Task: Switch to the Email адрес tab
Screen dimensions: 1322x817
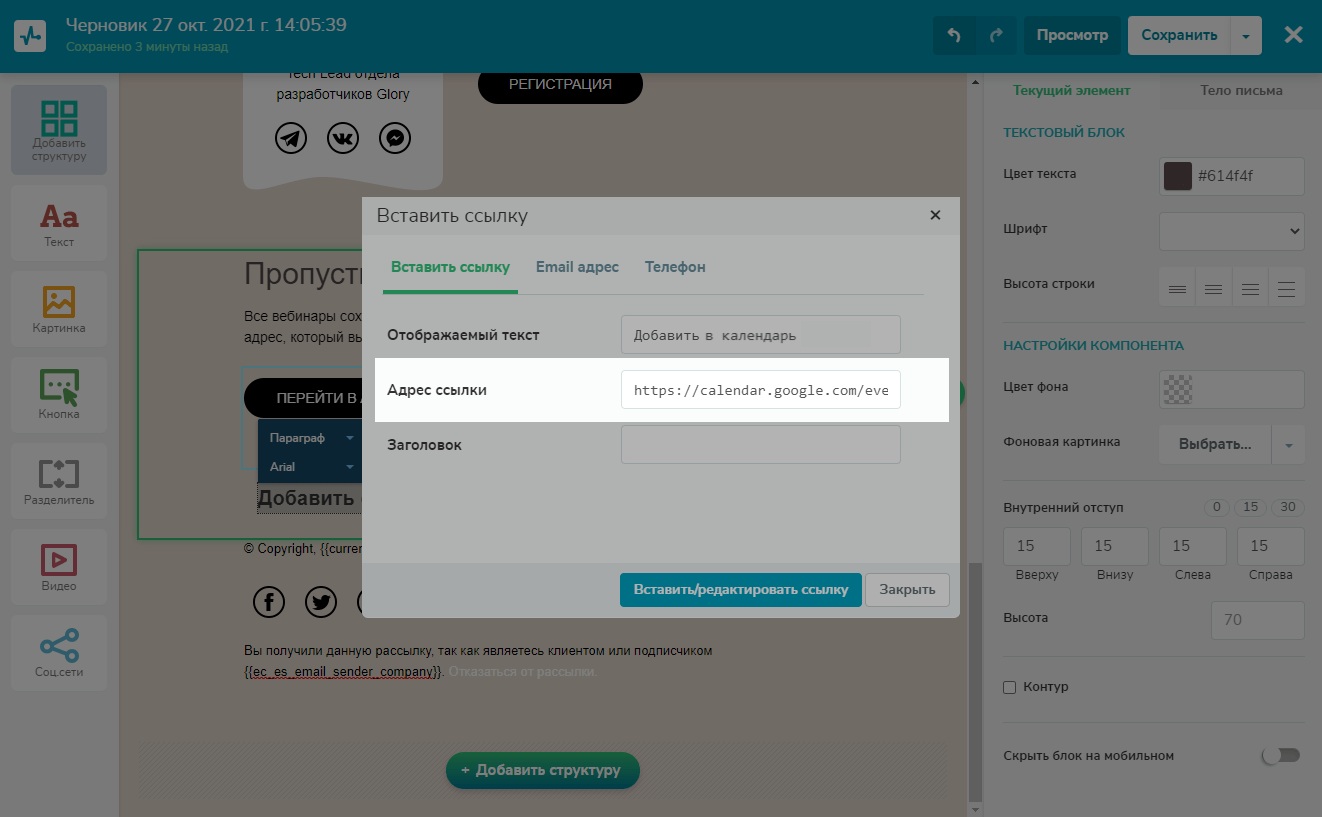Action: (577, 267)
